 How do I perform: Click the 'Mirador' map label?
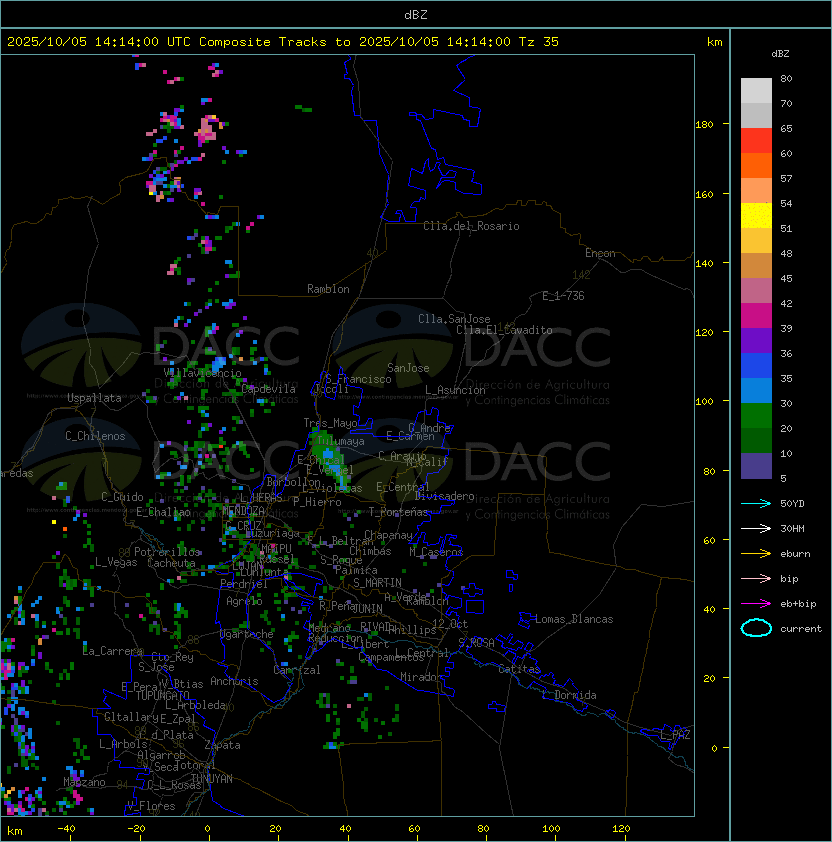pyautogui.click(x=421, y=677)
